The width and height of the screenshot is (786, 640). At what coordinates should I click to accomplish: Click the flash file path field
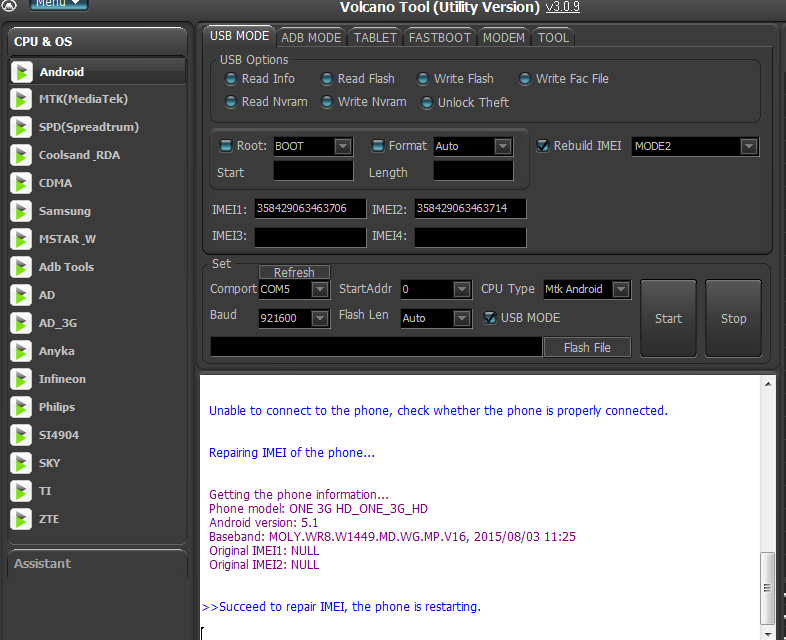(x=376, y=347)
